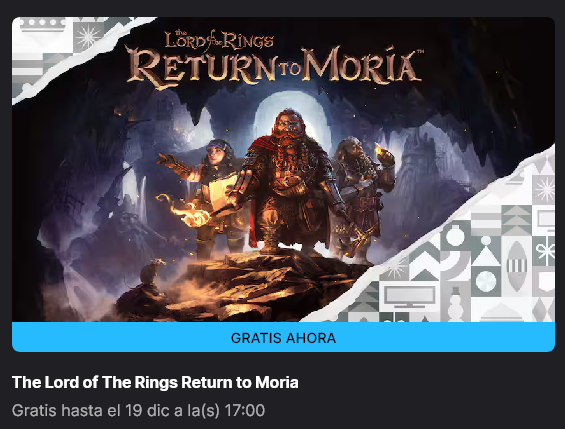
Task: Open The Lord of The Rings Return to Moria title
Action: coord(155,383)
